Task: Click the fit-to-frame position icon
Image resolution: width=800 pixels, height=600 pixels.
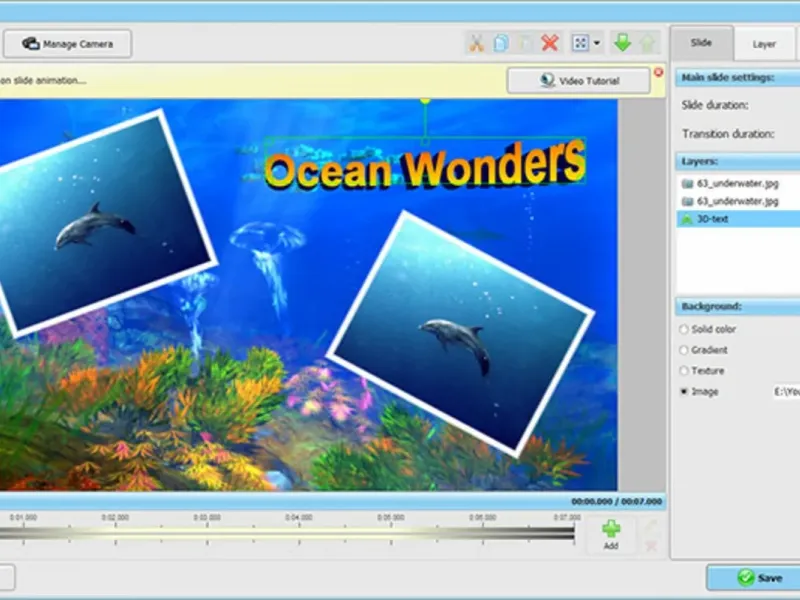Action: (x=580, y=43)
